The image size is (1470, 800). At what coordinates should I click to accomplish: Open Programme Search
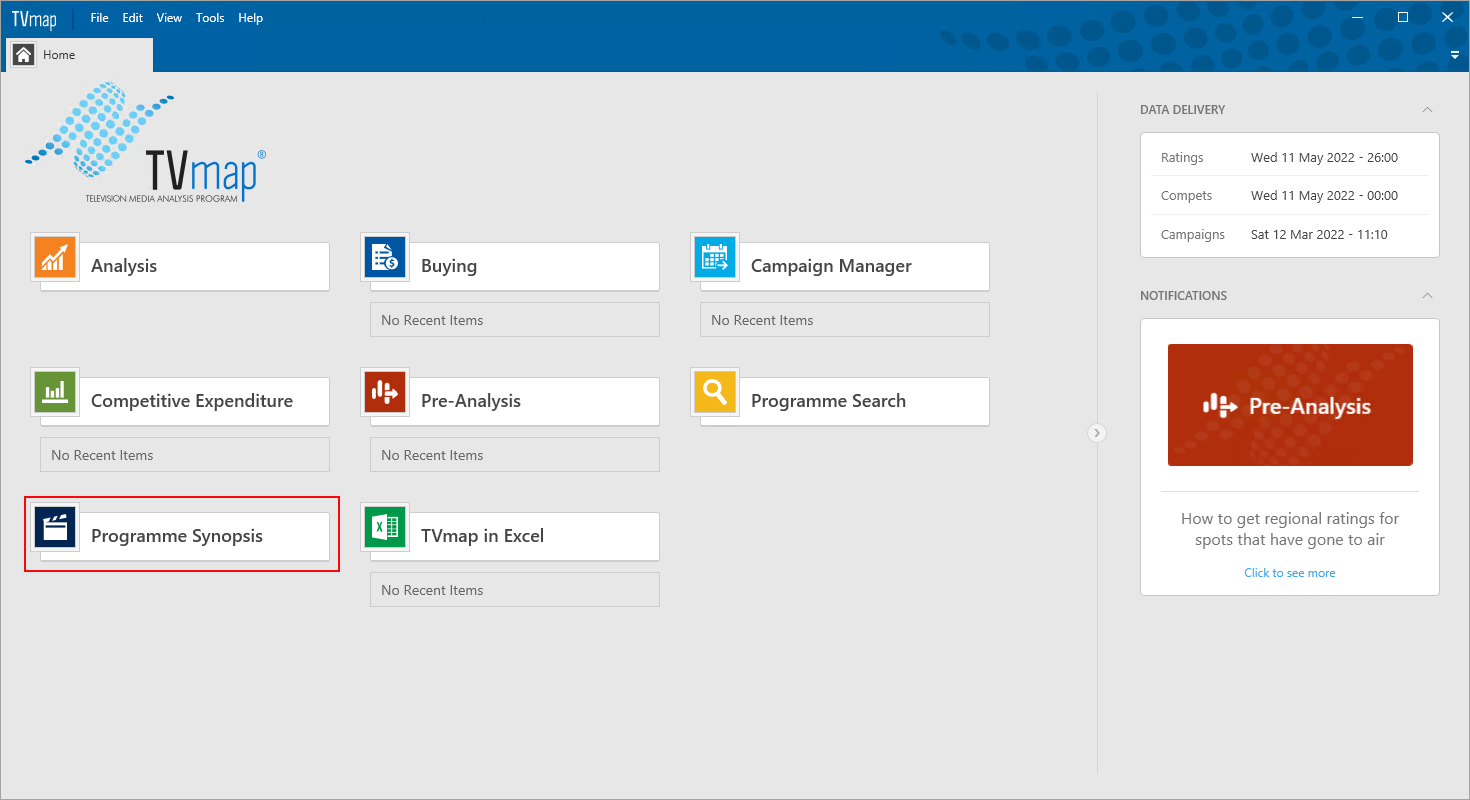click(x=845, y=401)
